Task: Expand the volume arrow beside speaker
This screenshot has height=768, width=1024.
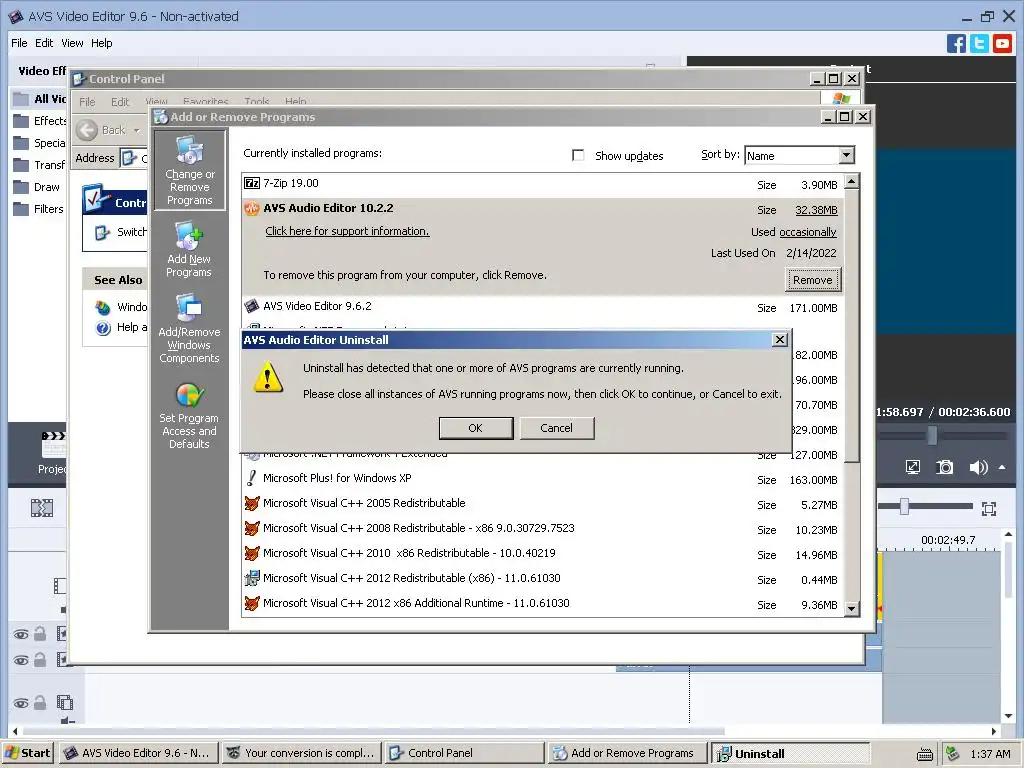Action: 1002,467
